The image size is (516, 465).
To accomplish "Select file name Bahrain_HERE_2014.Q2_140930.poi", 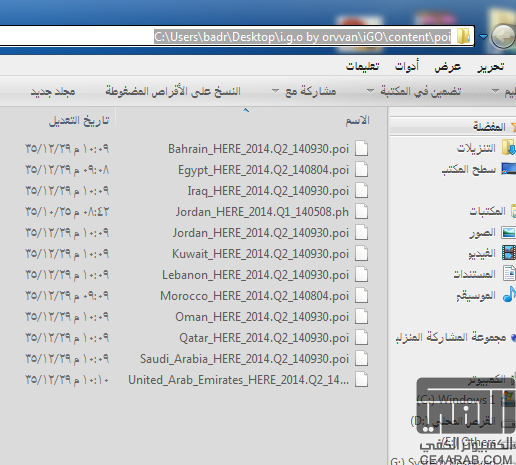I will pyautogui.click(x=258, y=149).
